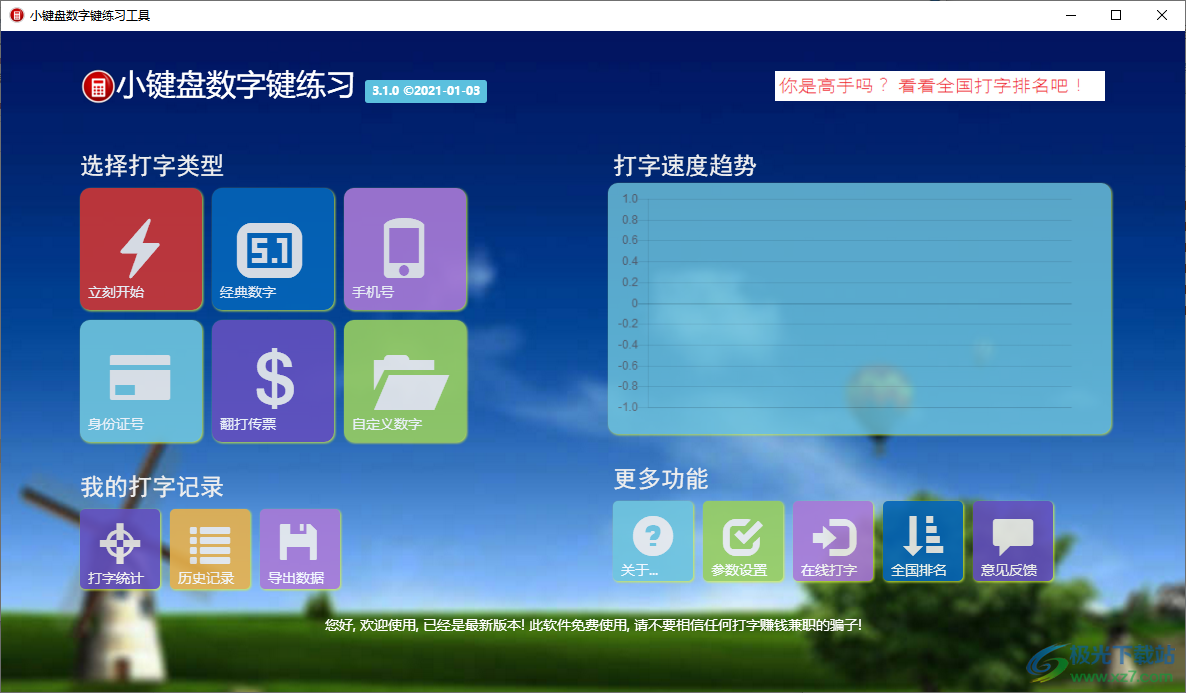Viewport: 1186px width, 693px height.
Task: Click the 我的打字记录 heading
Action: pyautogui.click(x=152, y=486)
